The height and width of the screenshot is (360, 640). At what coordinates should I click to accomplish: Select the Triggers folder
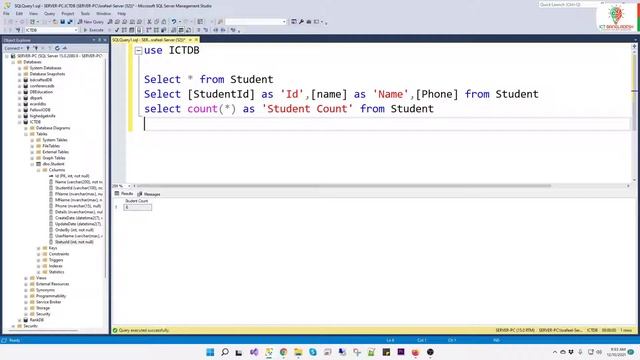click(56, 260)
